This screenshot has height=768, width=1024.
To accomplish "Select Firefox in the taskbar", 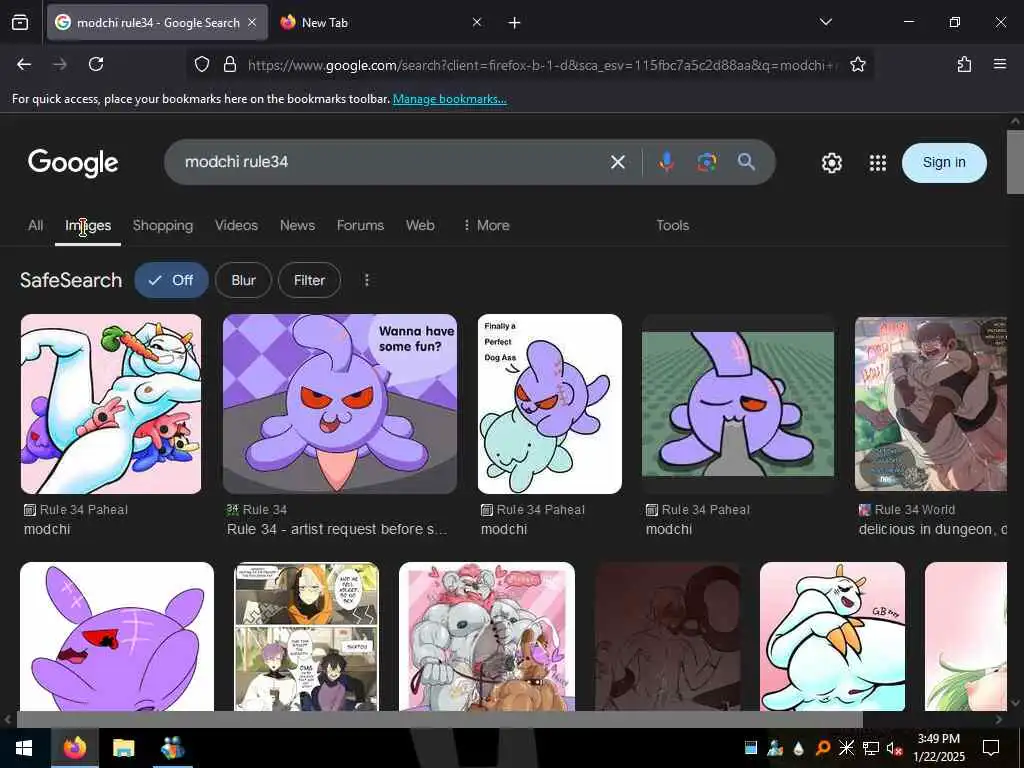I will click(75, 748).
